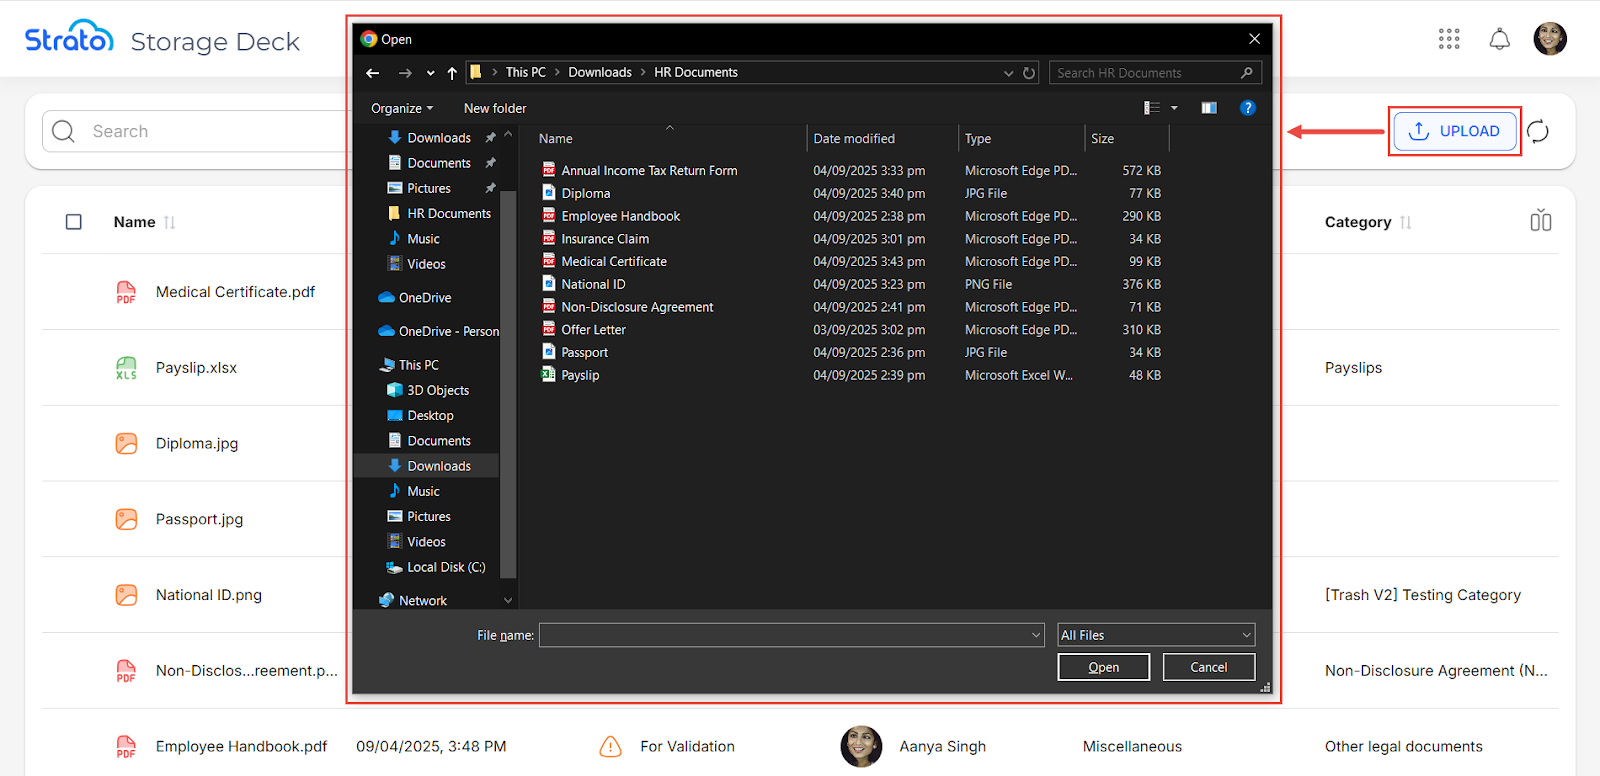Select Desktop in the navigation tree
The image size is (1600, 776).
click(x=430, y=416)
